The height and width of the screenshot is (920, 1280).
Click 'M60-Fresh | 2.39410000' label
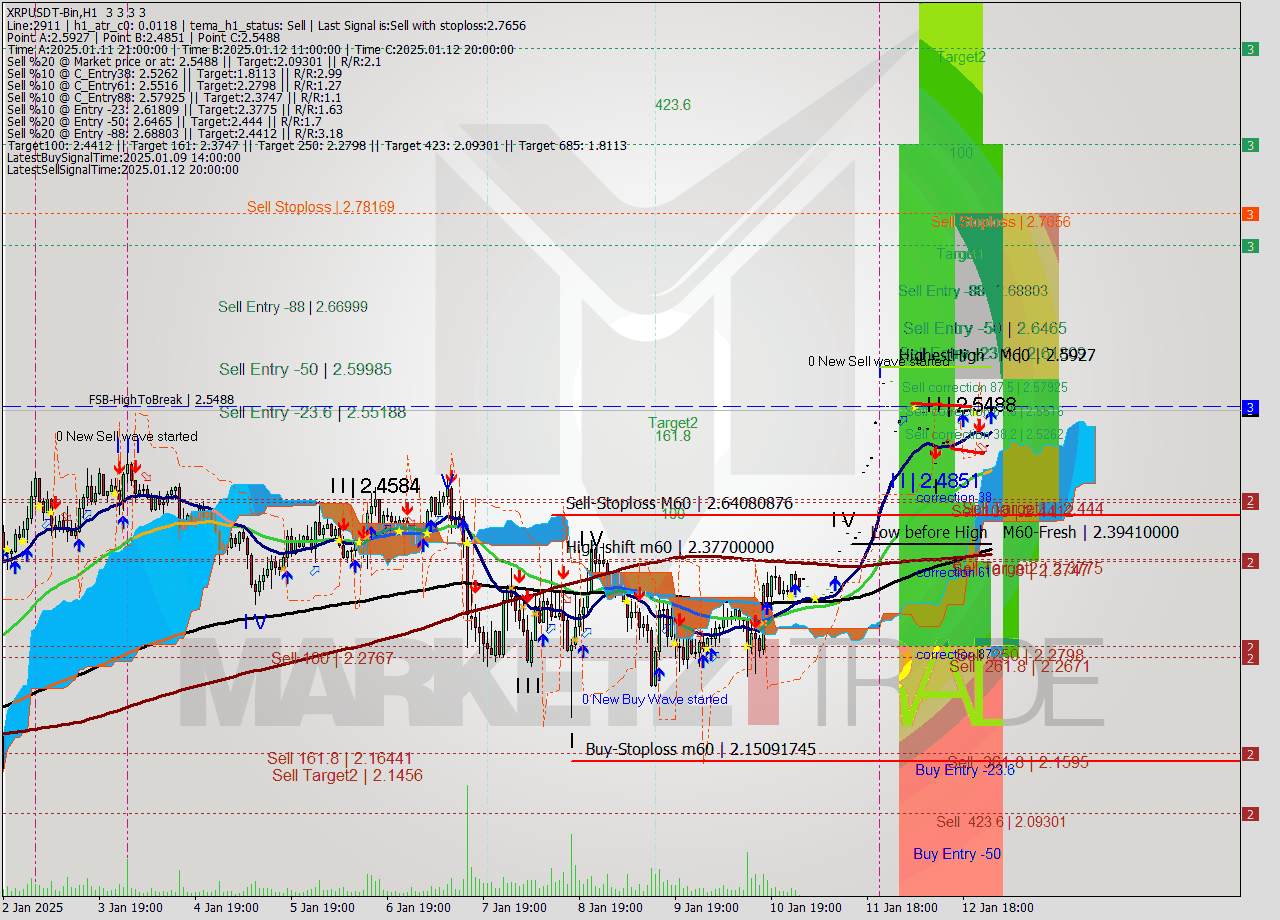point(1091,533)
